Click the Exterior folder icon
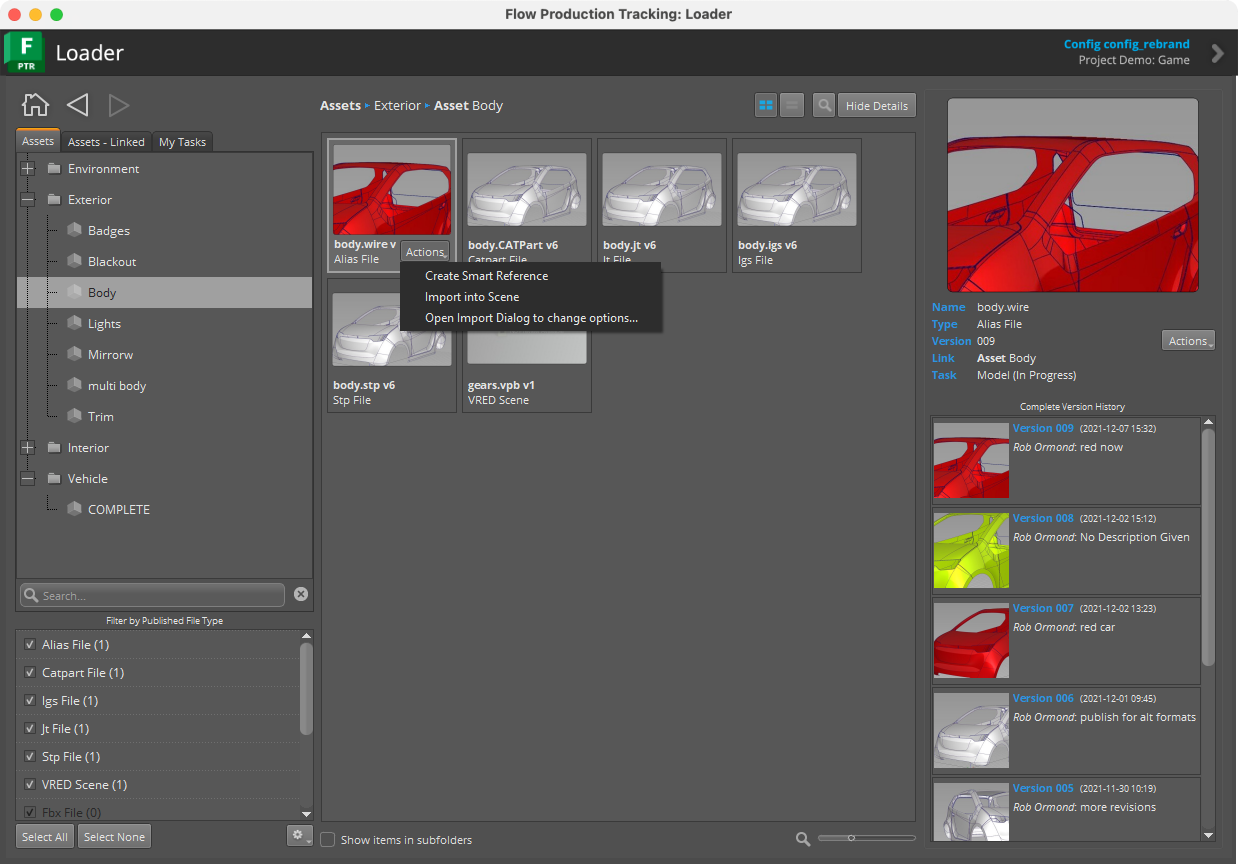This screenshot has height=864, width=1238. (x=54, y=199)
